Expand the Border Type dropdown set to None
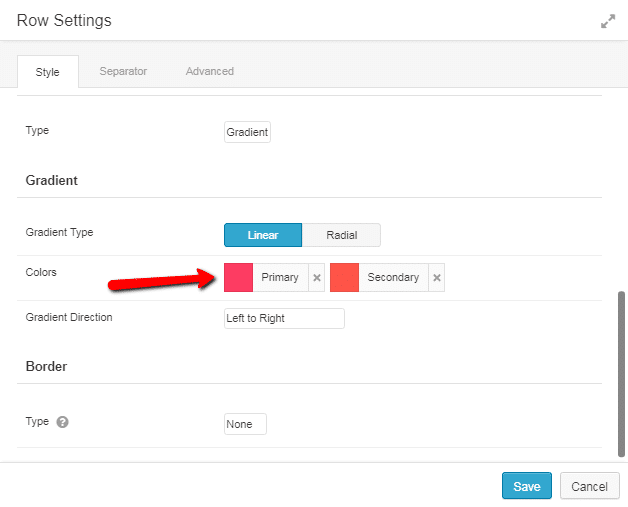Image resolution: width=628 pixels, height=507 pixels. click(245, 424)
